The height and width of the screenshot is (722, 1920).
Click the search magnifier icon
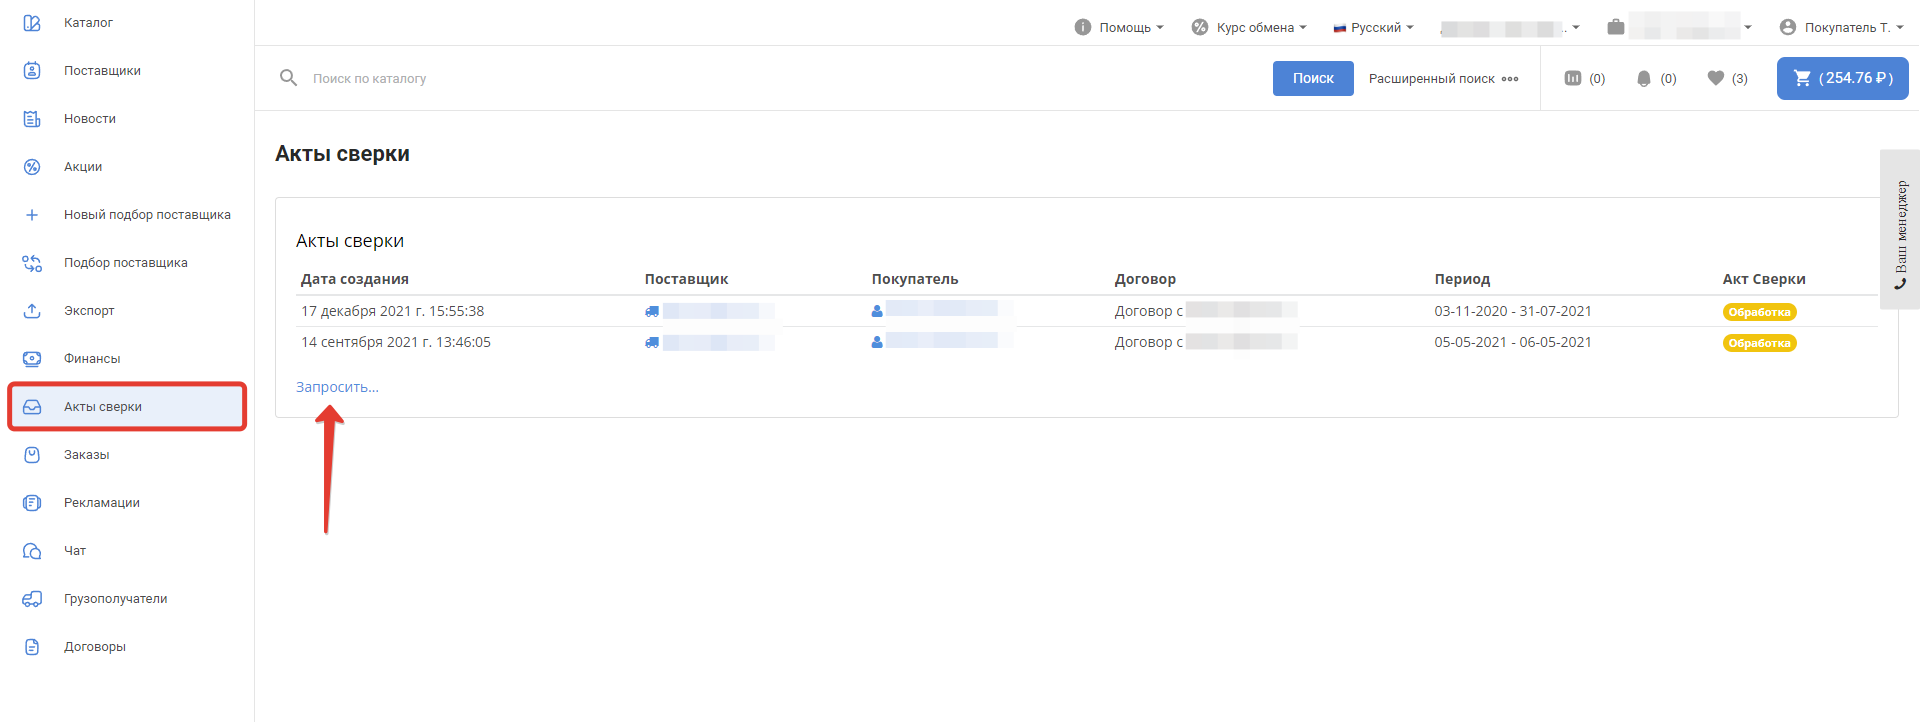[x=288, y=78]
